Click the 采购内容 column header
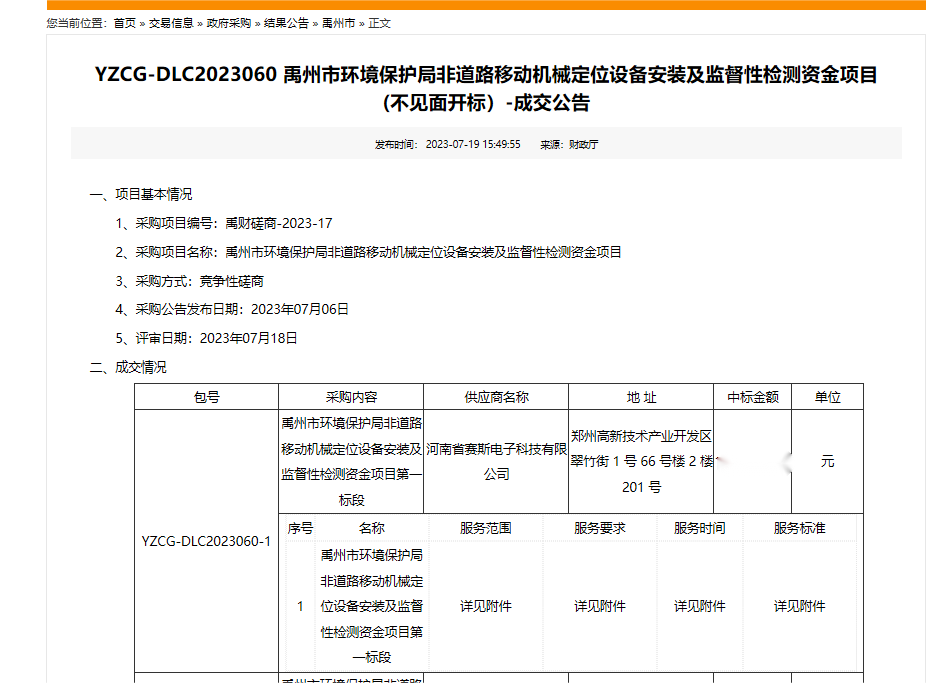 point(351,397)
